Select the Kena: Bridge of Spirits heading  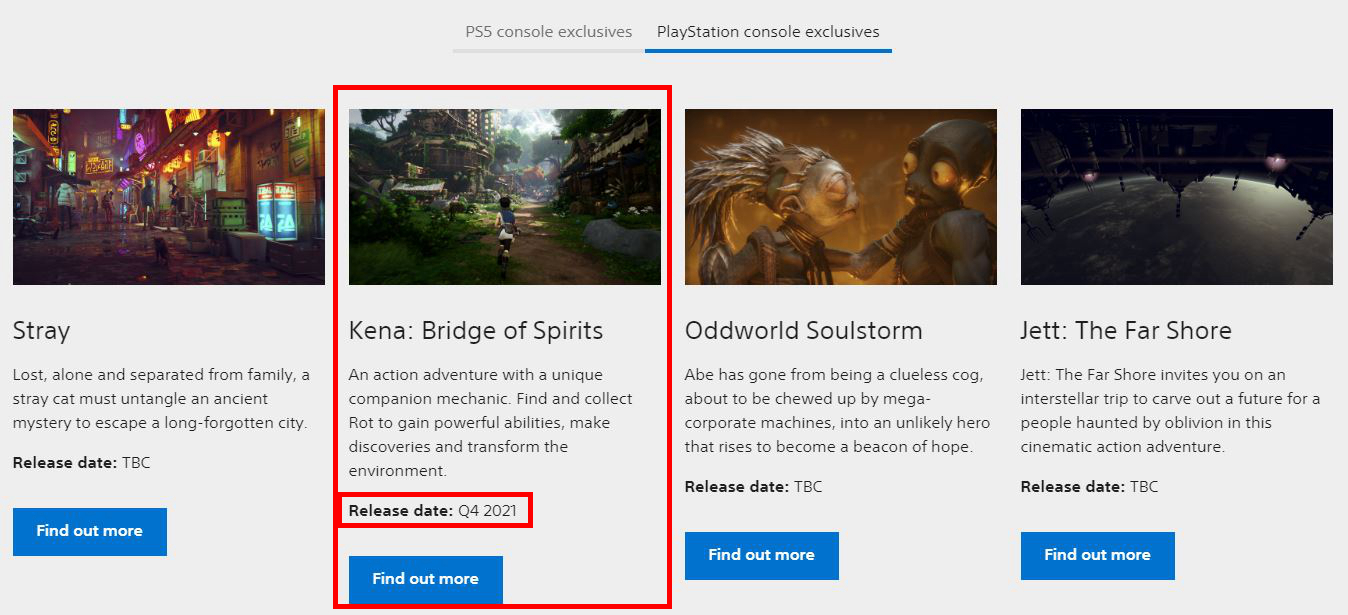pyautogui.click(x=476, y=331)
